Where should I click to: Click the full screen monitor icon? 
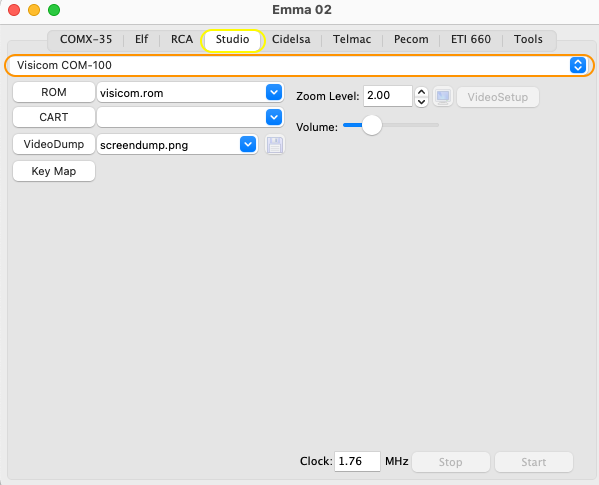[x=443, y=97]
